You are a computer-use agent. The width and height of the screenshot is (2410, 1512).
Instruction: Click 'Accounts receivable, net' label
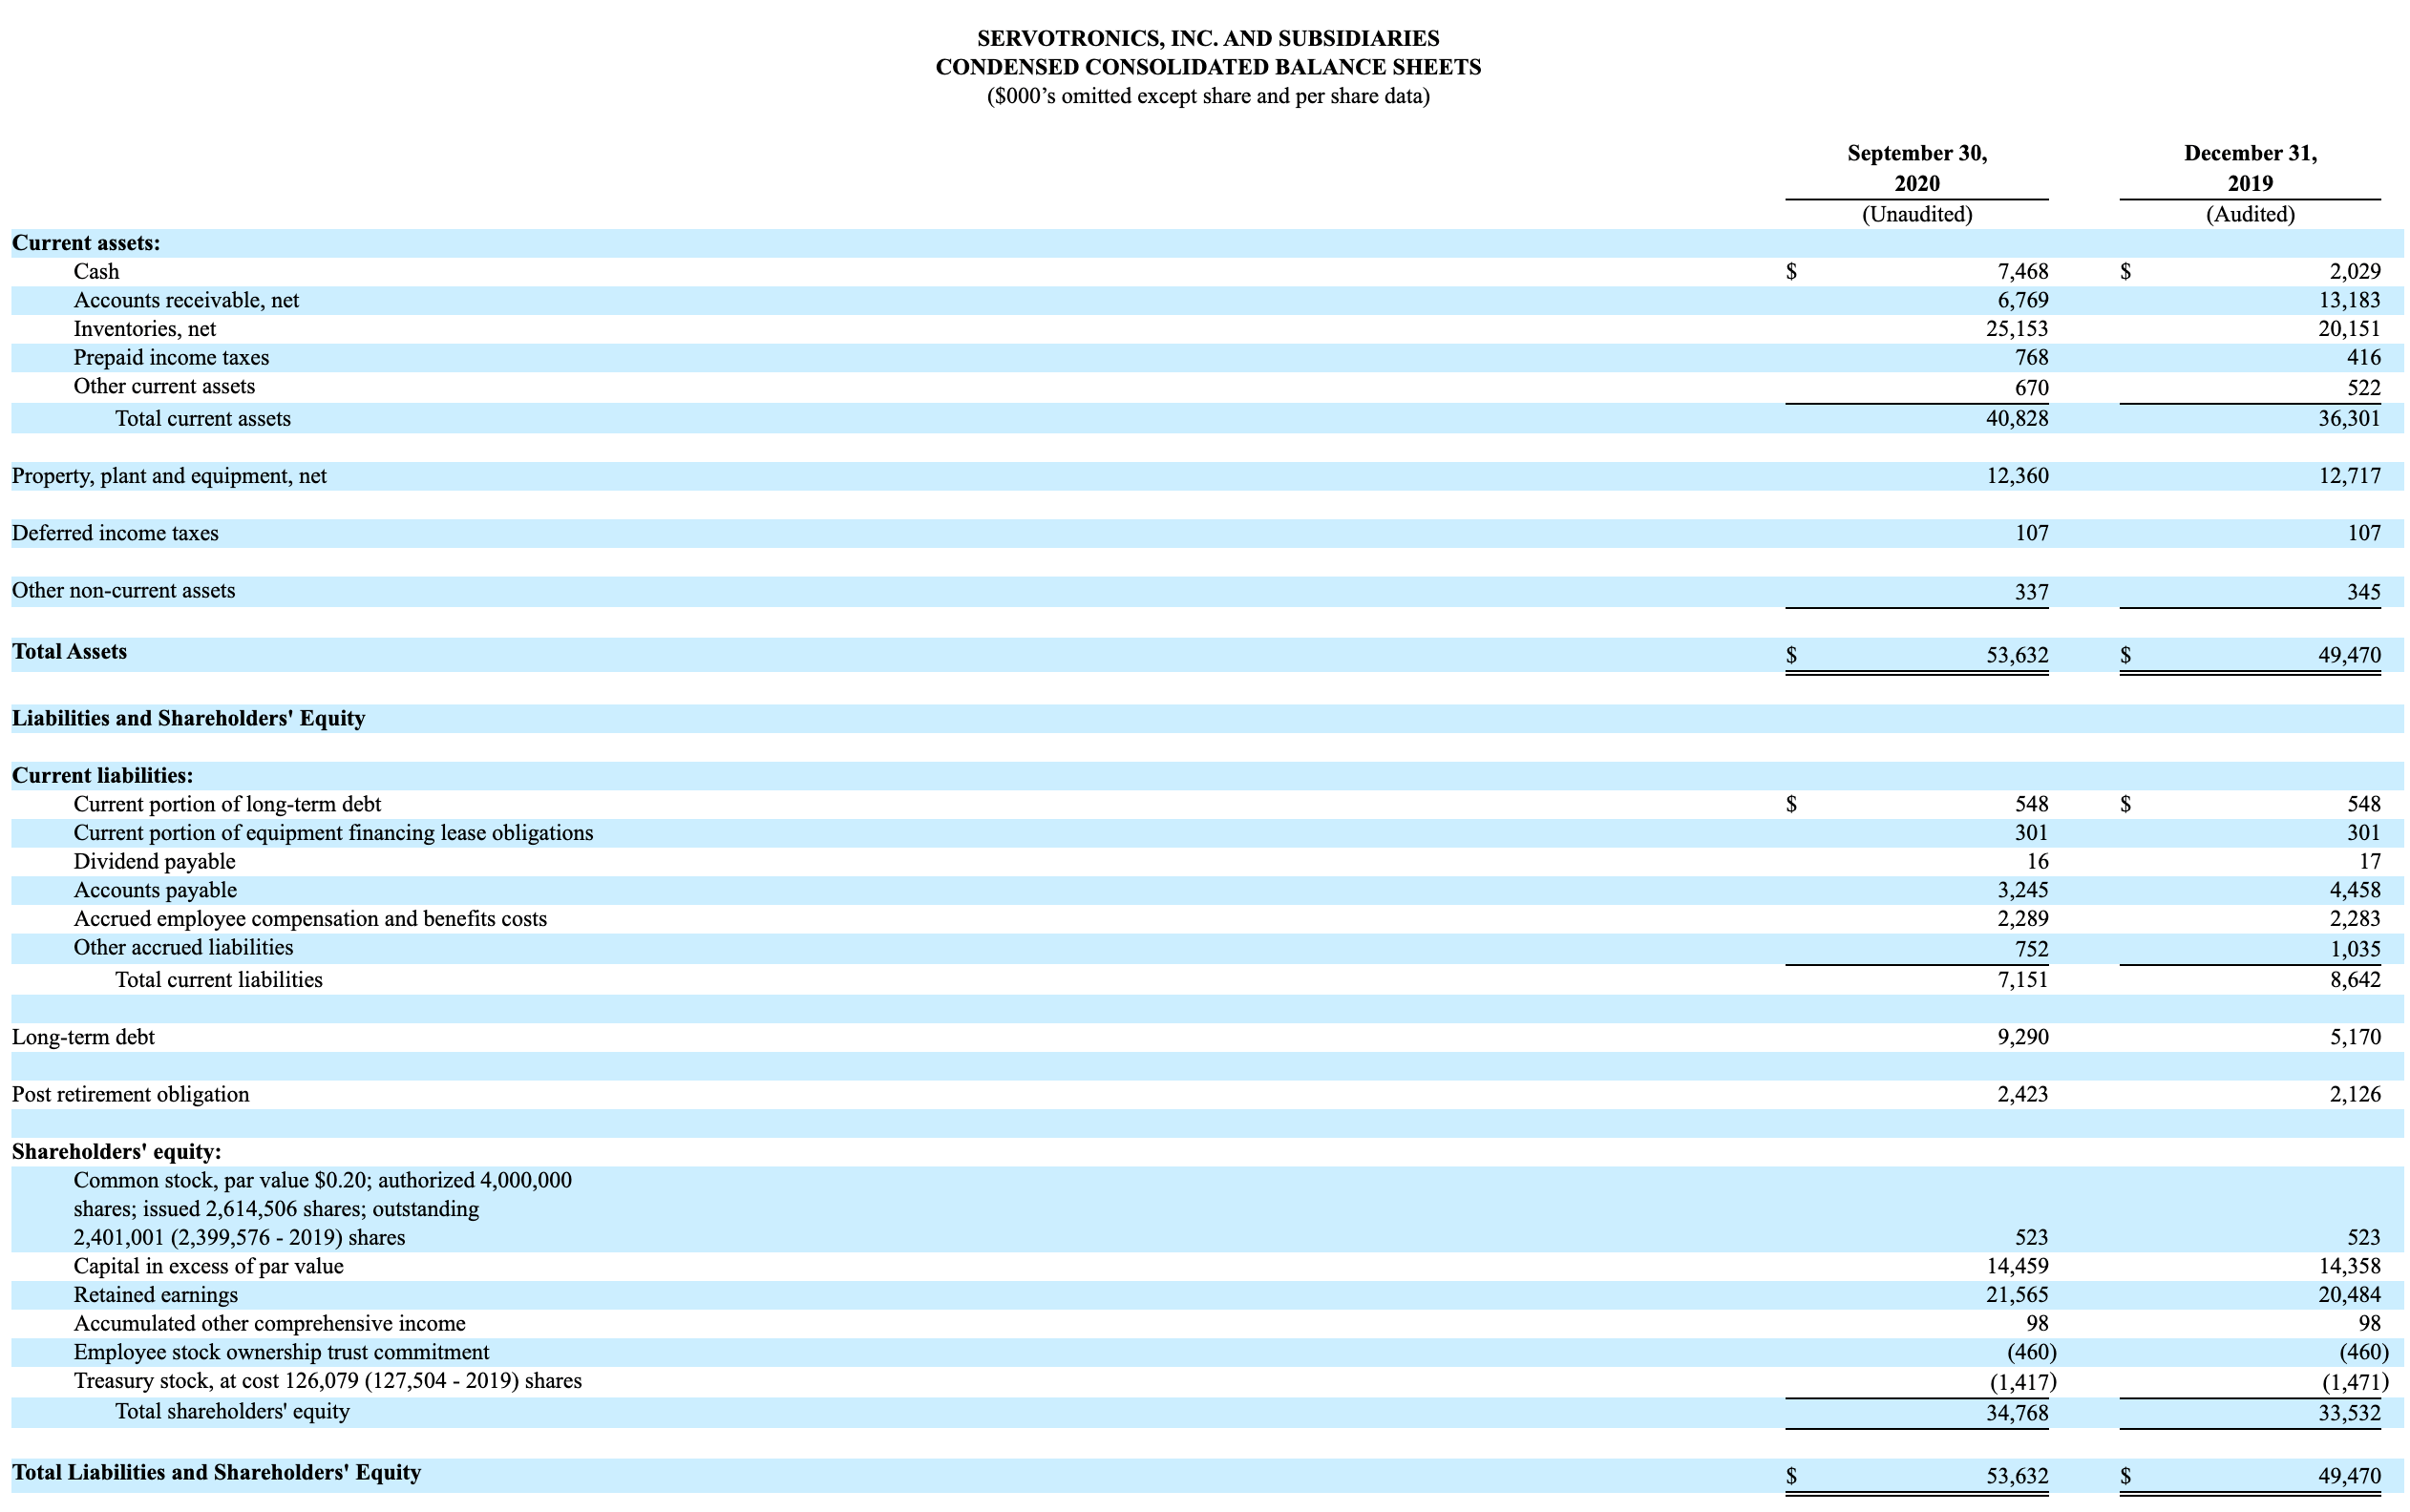(x=186, y=300)
